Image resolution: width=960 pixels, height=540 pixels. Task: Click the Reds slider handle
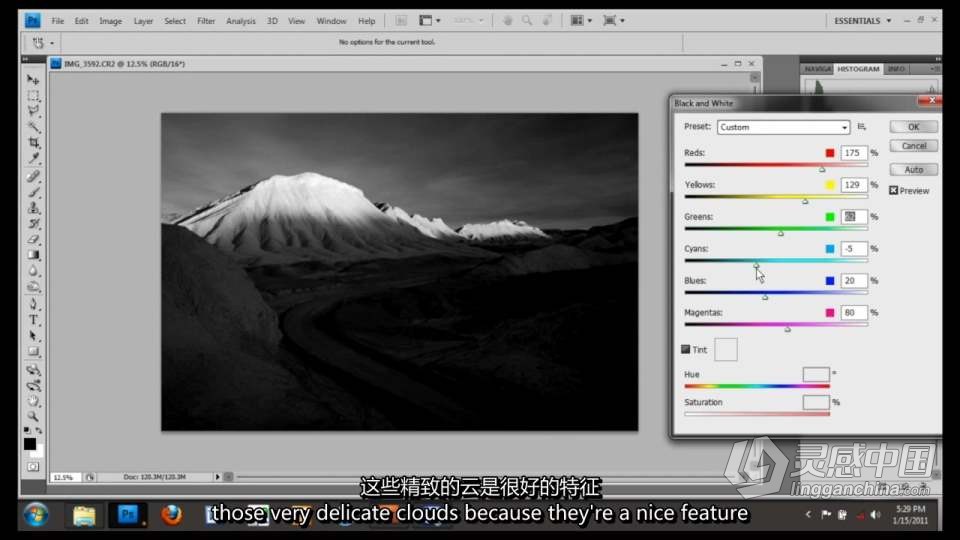822,169
